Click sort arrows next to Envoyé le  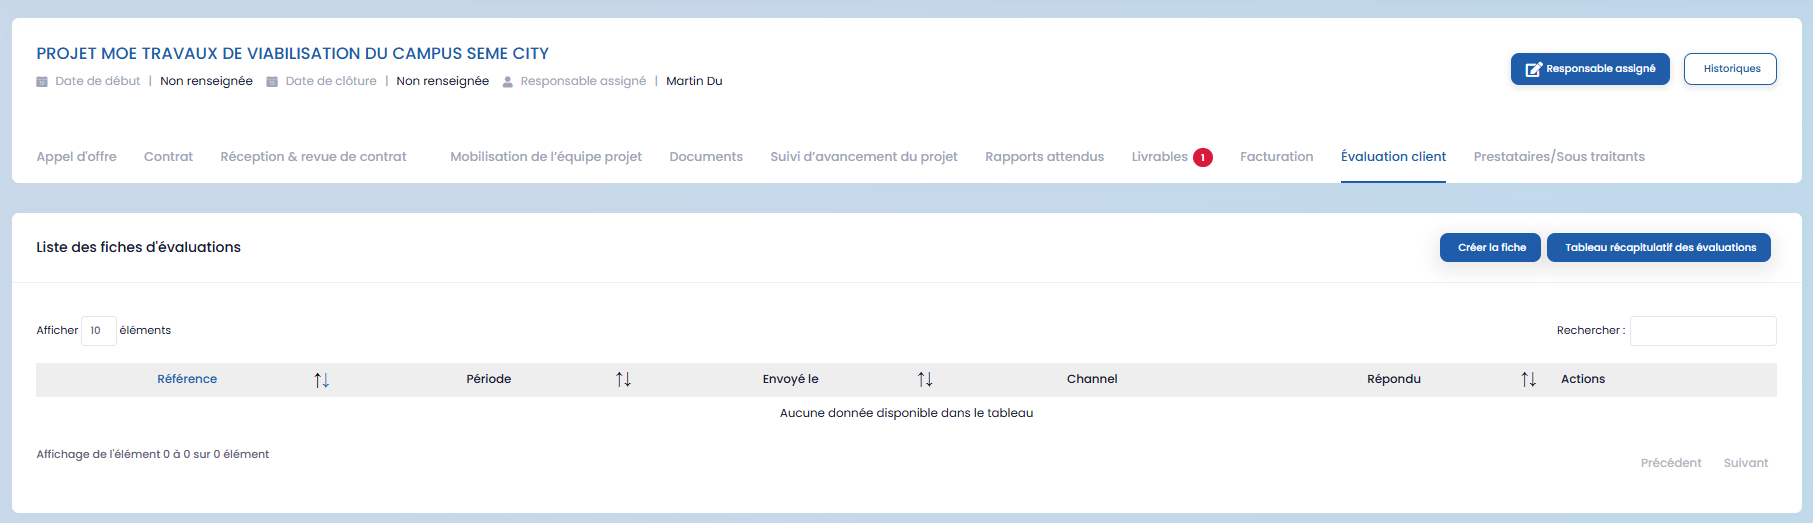click(925, 380)
